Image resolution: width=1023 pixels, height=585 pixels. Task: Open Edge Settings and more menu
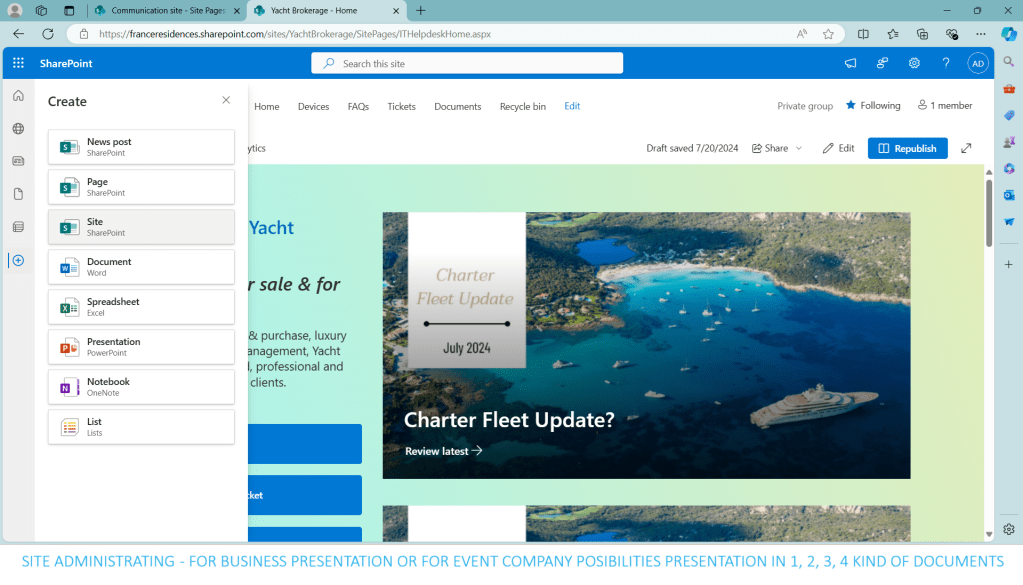coord(981,33)
